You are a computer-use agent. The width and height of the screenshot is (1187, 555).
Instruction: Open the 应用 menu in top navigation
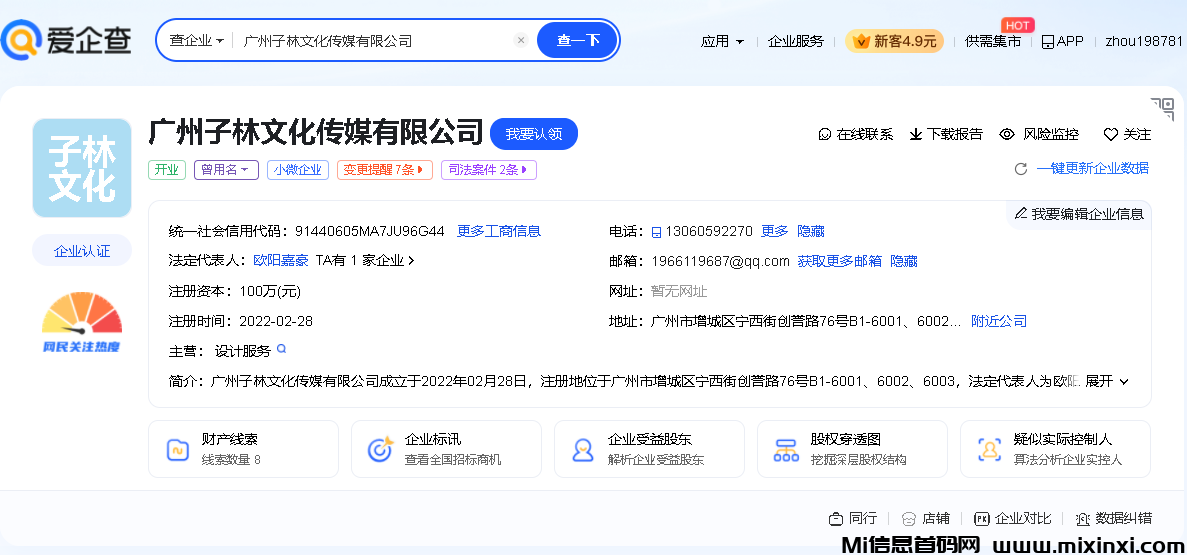(x=722, y=41)
